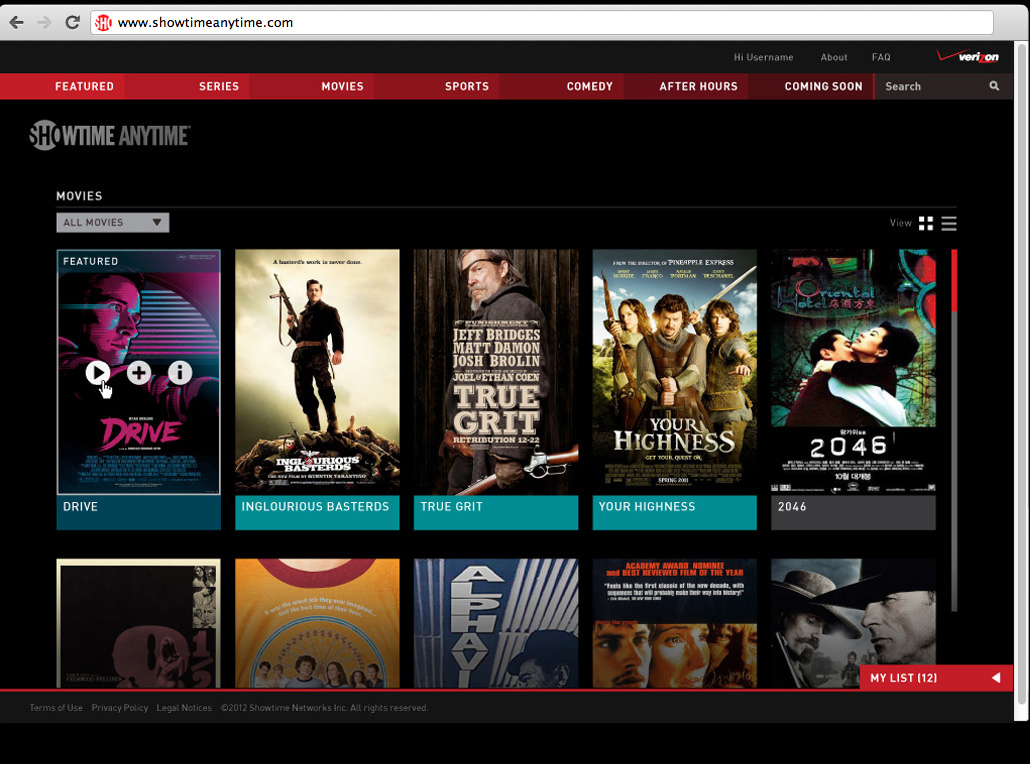Viewport: 1030px width, 764px height.
Task: Open the Sports tab
Action: 467,86
